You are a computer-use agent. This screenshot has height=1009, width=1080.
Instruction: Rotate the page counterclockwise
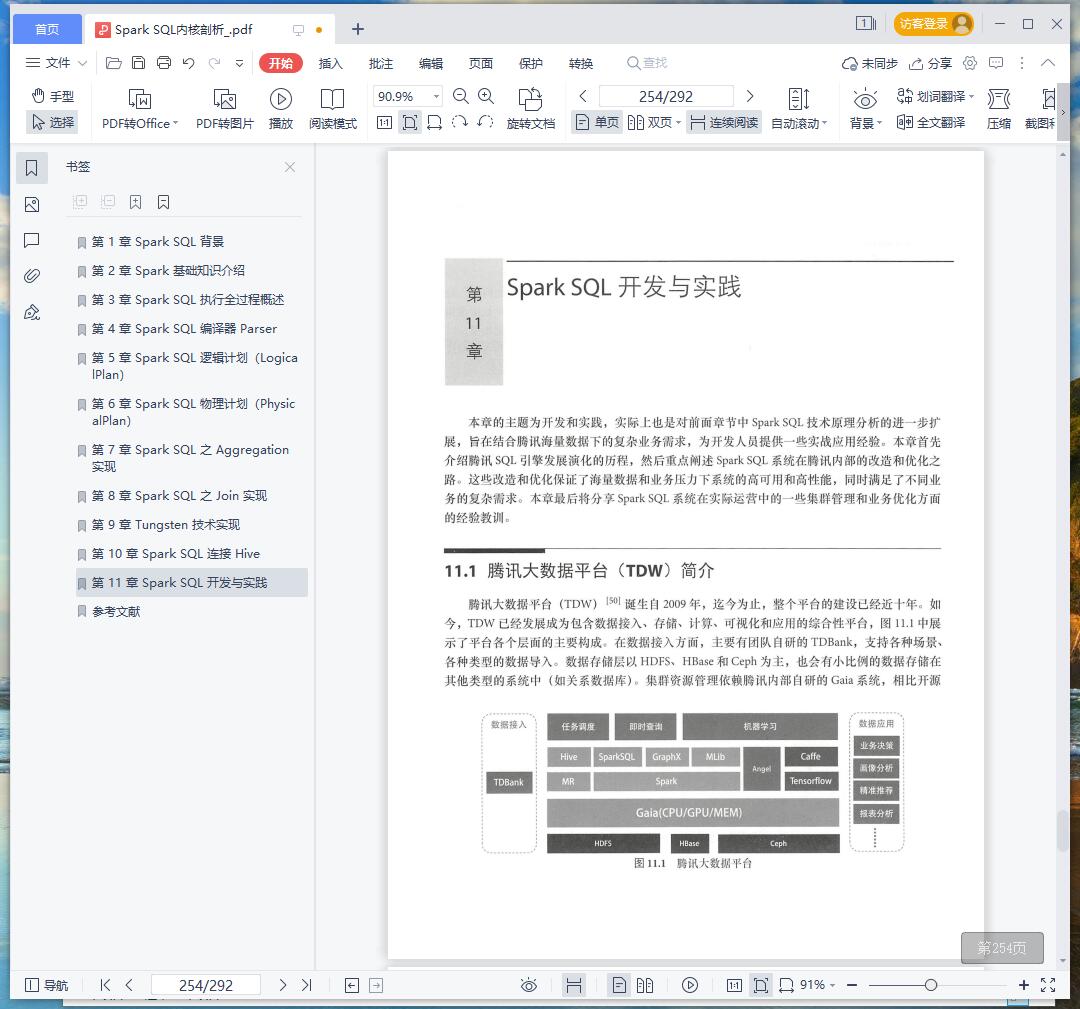pyautogui.click(x=485, y=123)
